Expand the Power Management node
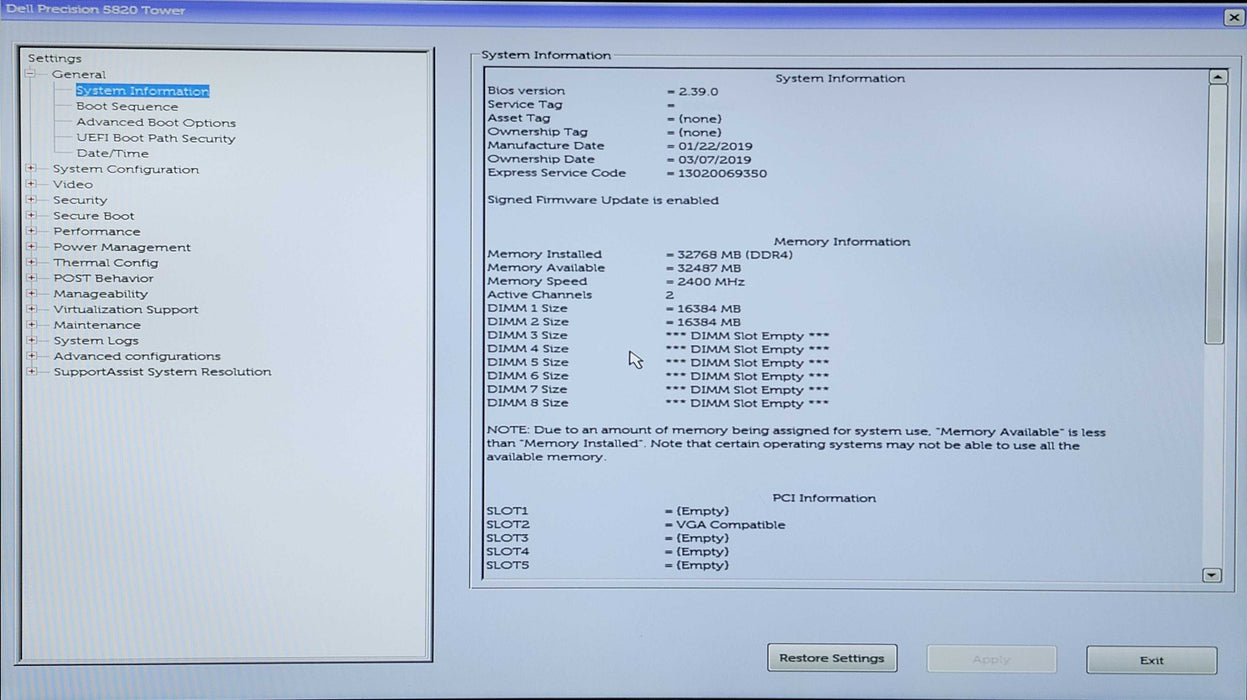Image resolution: width=1247 pixels, height=700 pixels. 31,247
